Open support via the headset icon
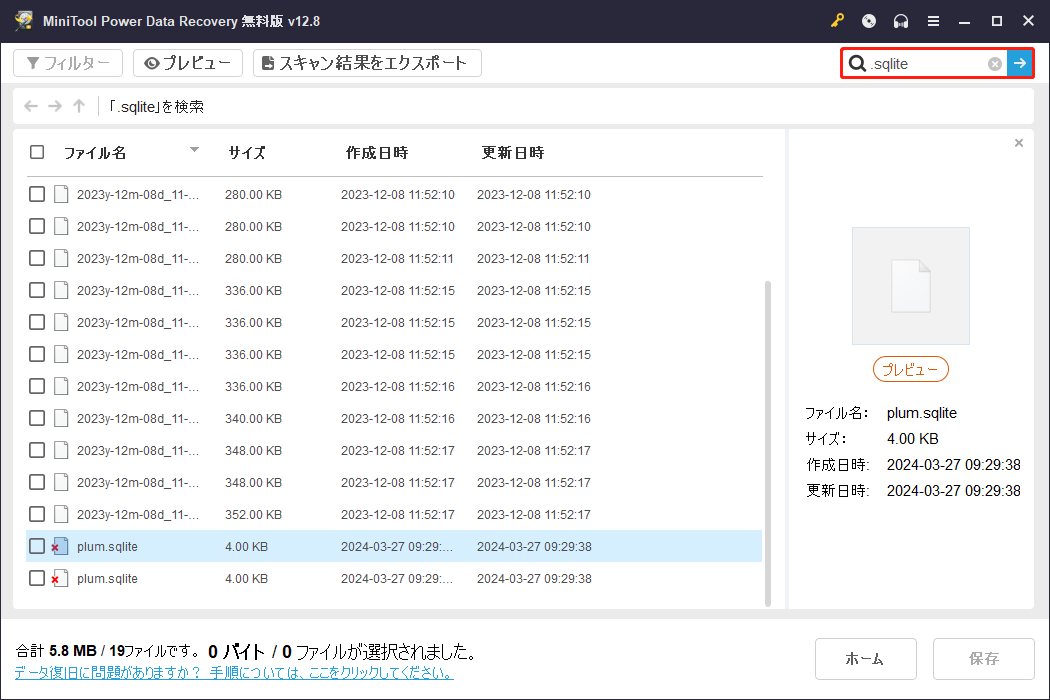Viewport: 1050px width, 700px height. pyautogui.click(x=900, y=20)
